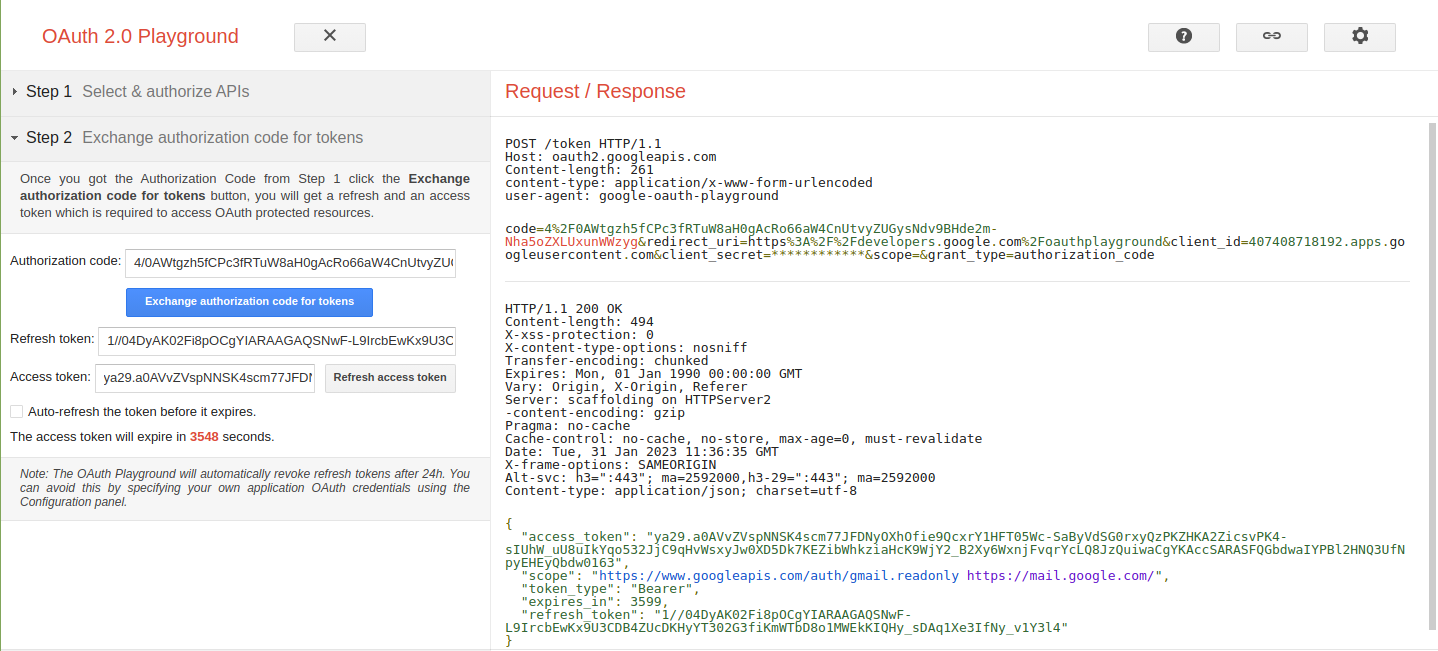
Task: Select the Access token input box
Action: pyautogui.click(x=207, y=378)
